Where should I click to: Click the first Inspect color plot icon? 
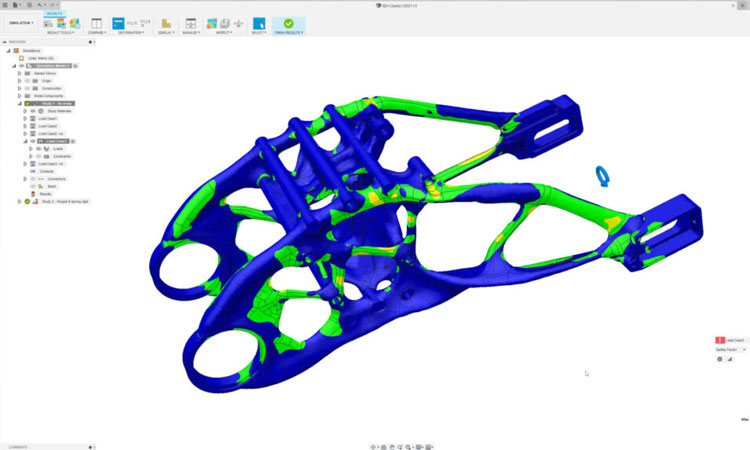click(211, 23)
